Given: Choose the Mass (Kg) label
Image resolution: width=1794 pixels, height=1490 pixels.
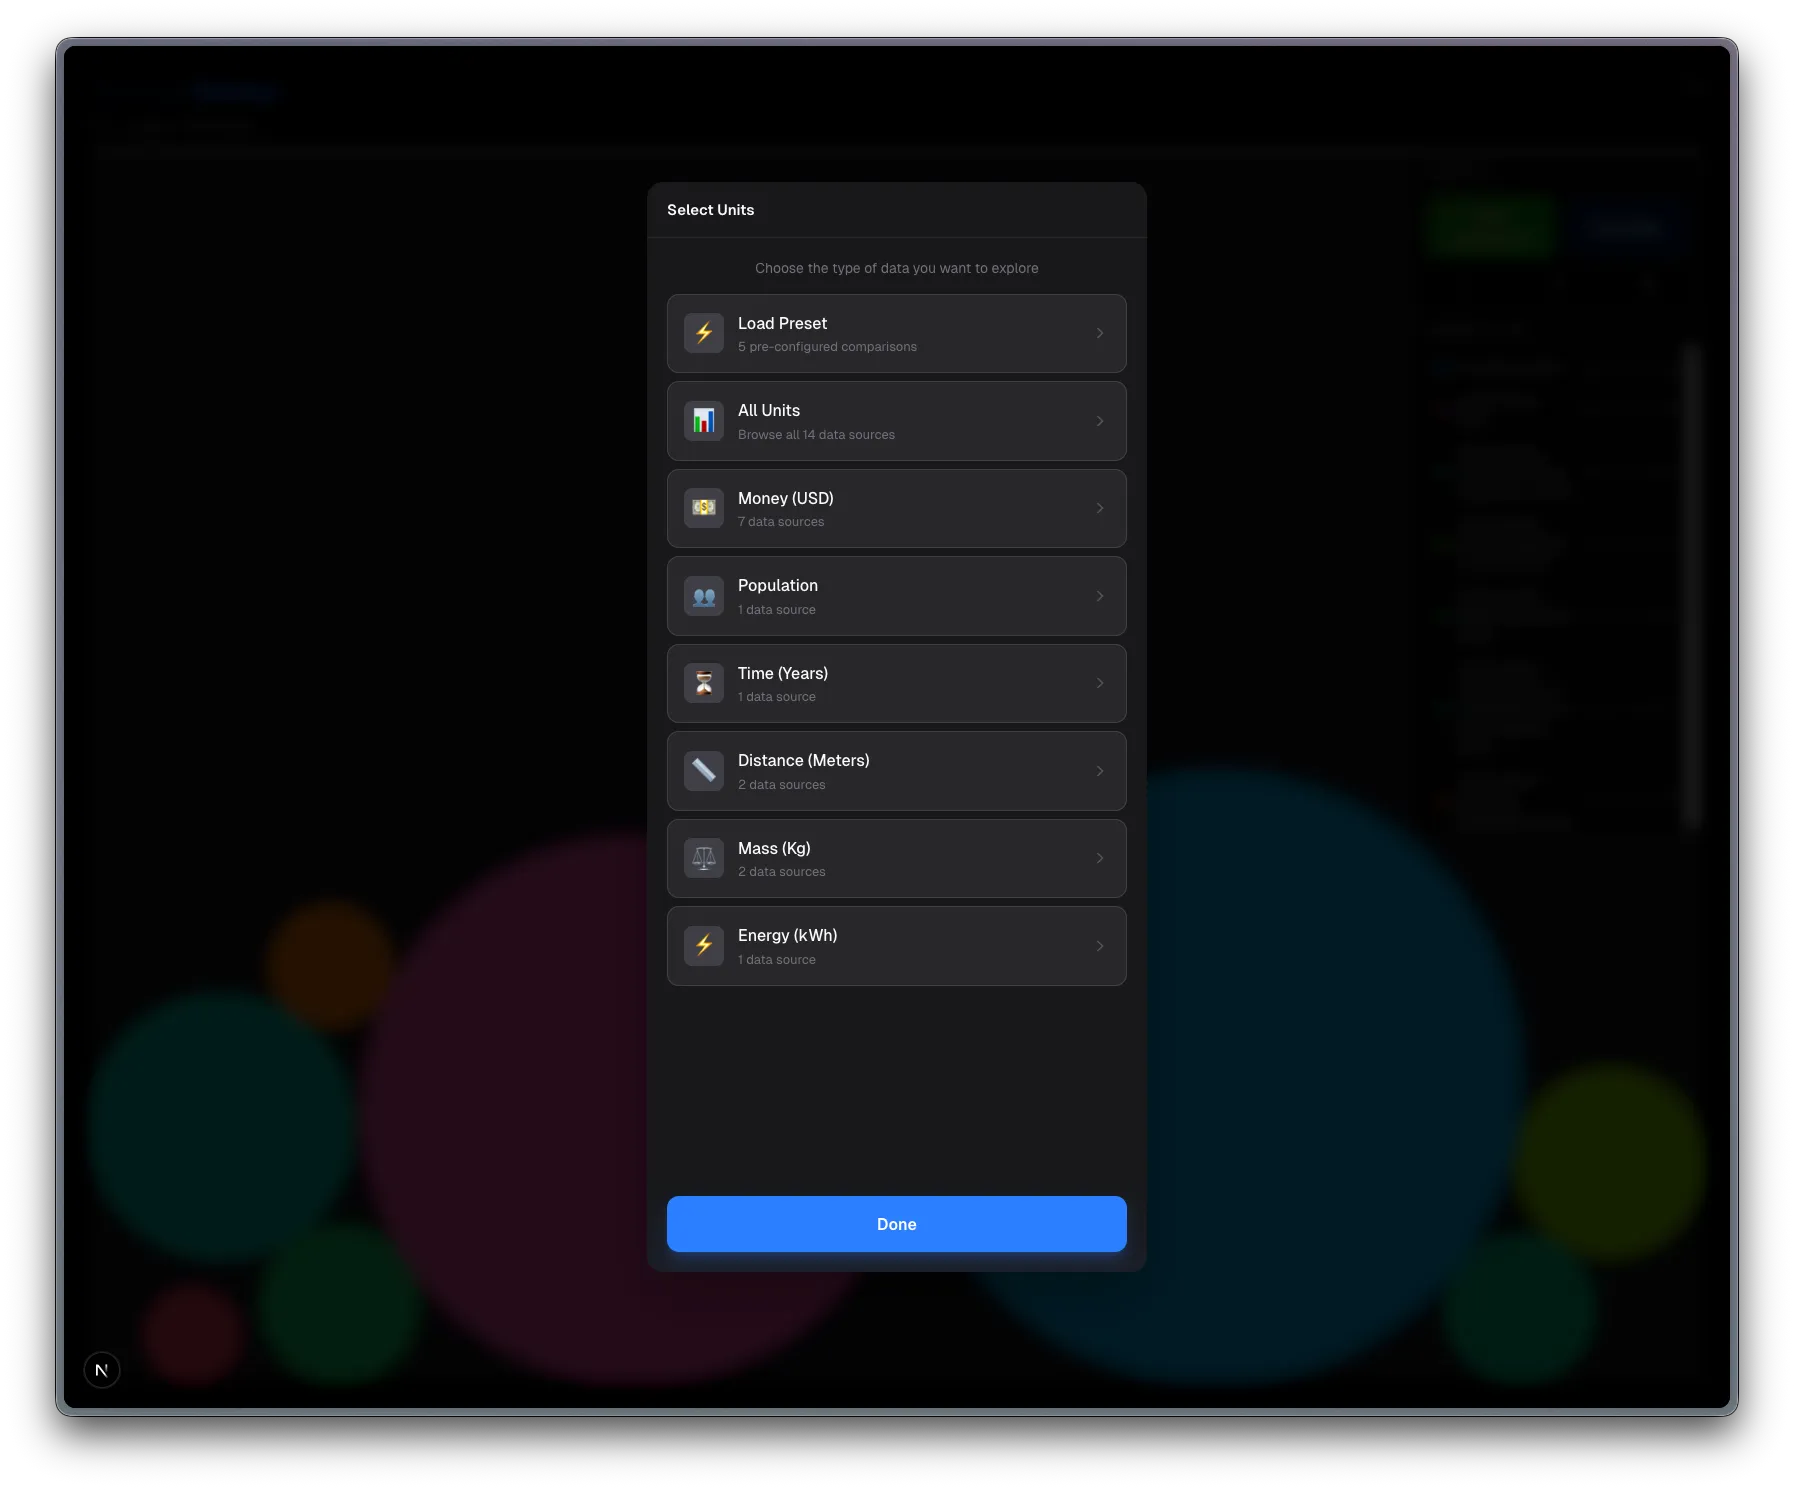Looking at the screenshot, I should click(x=774, y=848).
